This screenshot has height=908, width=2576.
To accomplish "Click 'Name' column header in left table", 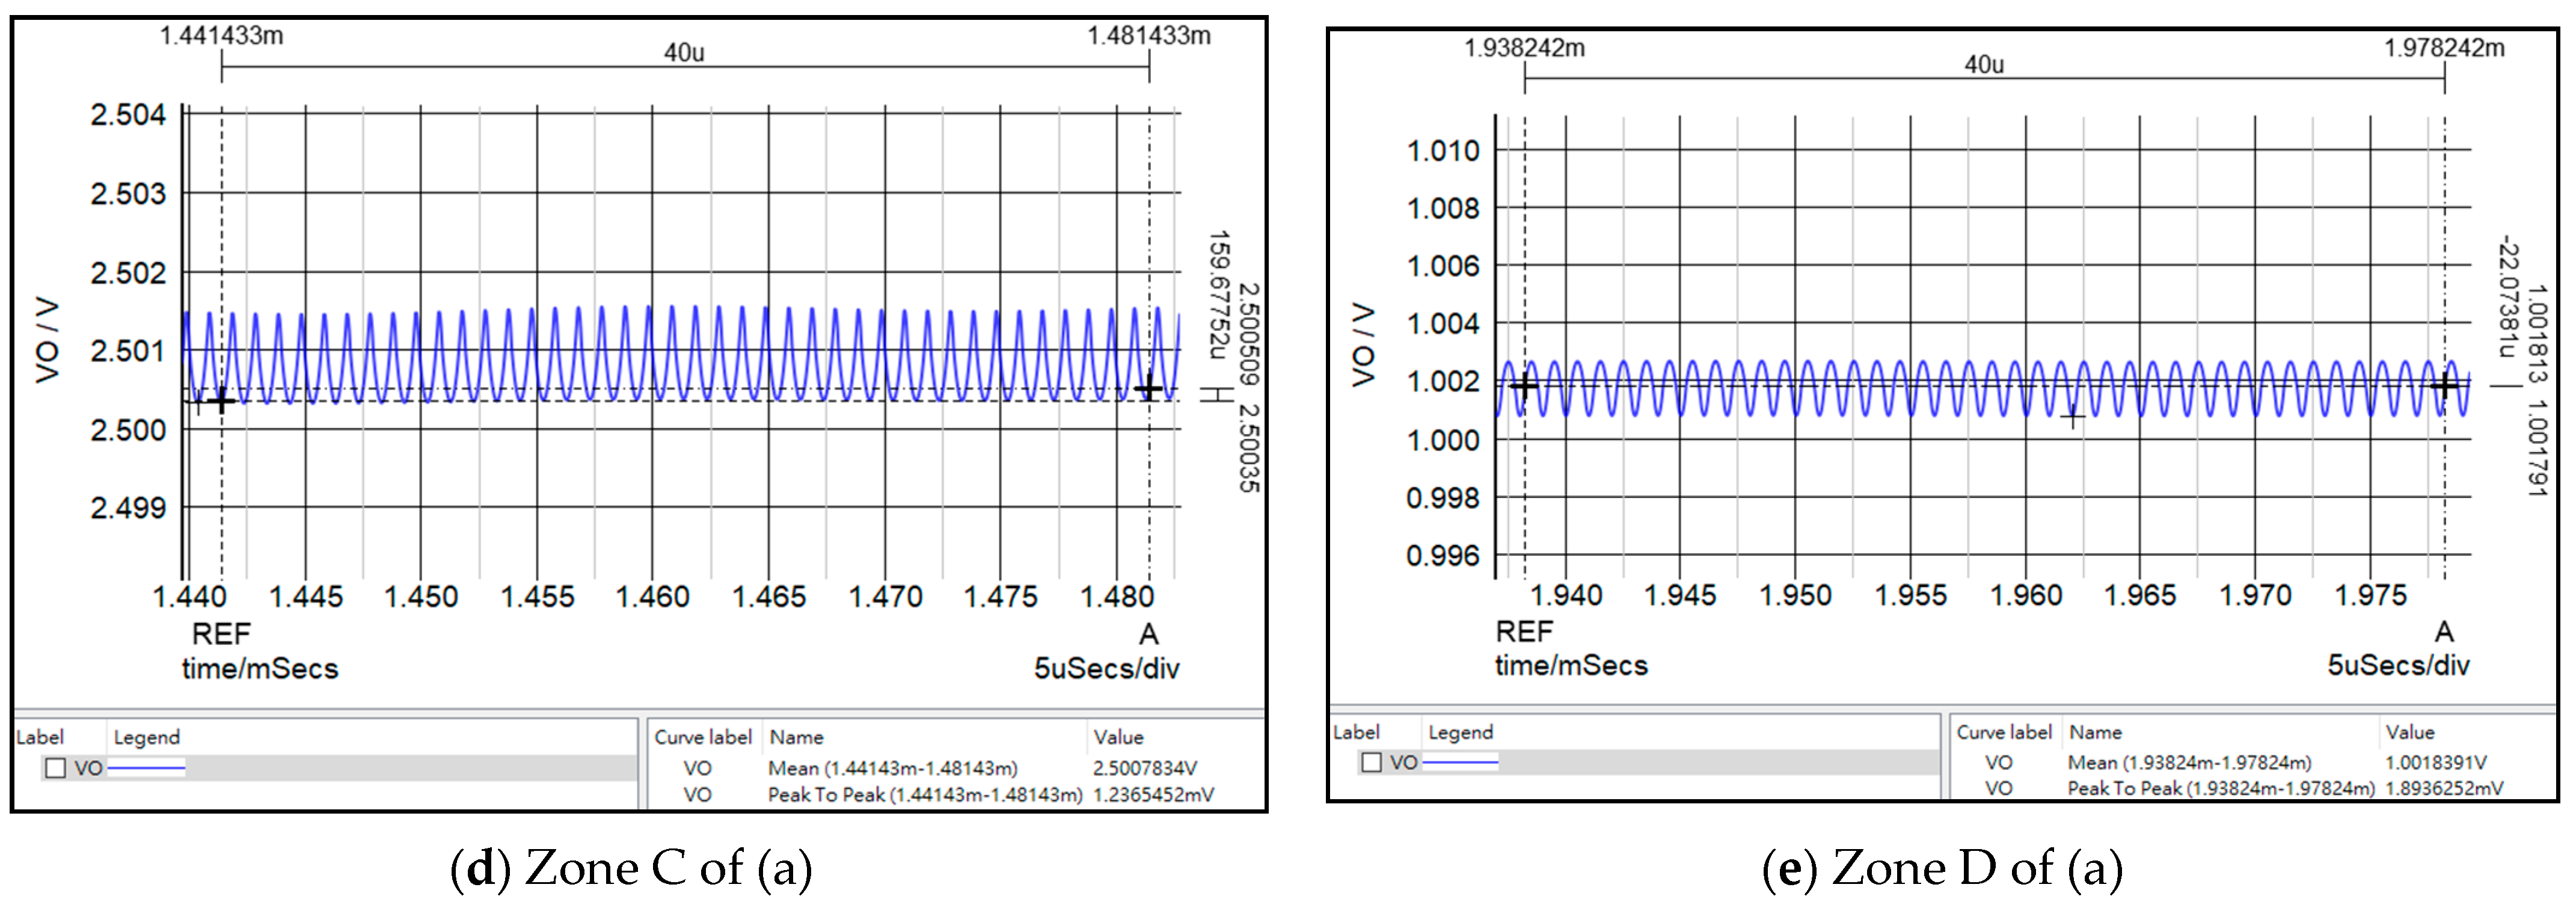I will click(x=796, y=737).
